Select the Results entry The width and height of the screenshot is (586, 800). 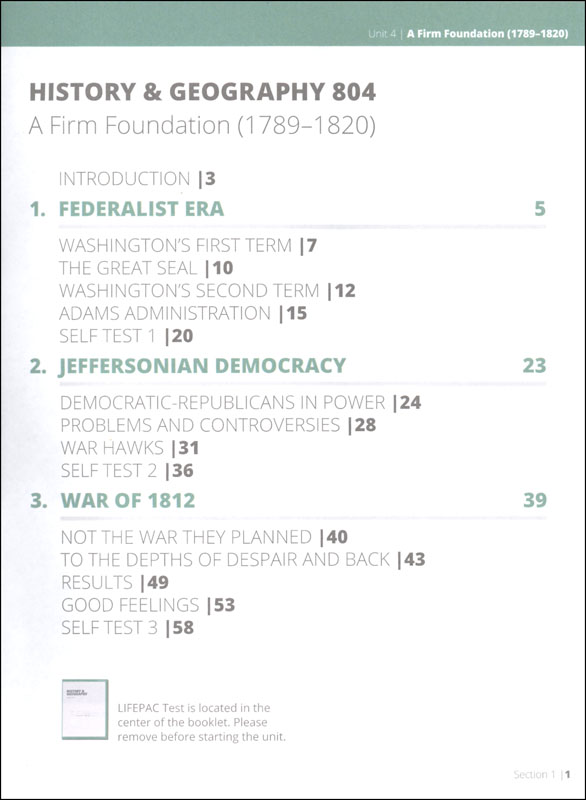tap(115, 582)
